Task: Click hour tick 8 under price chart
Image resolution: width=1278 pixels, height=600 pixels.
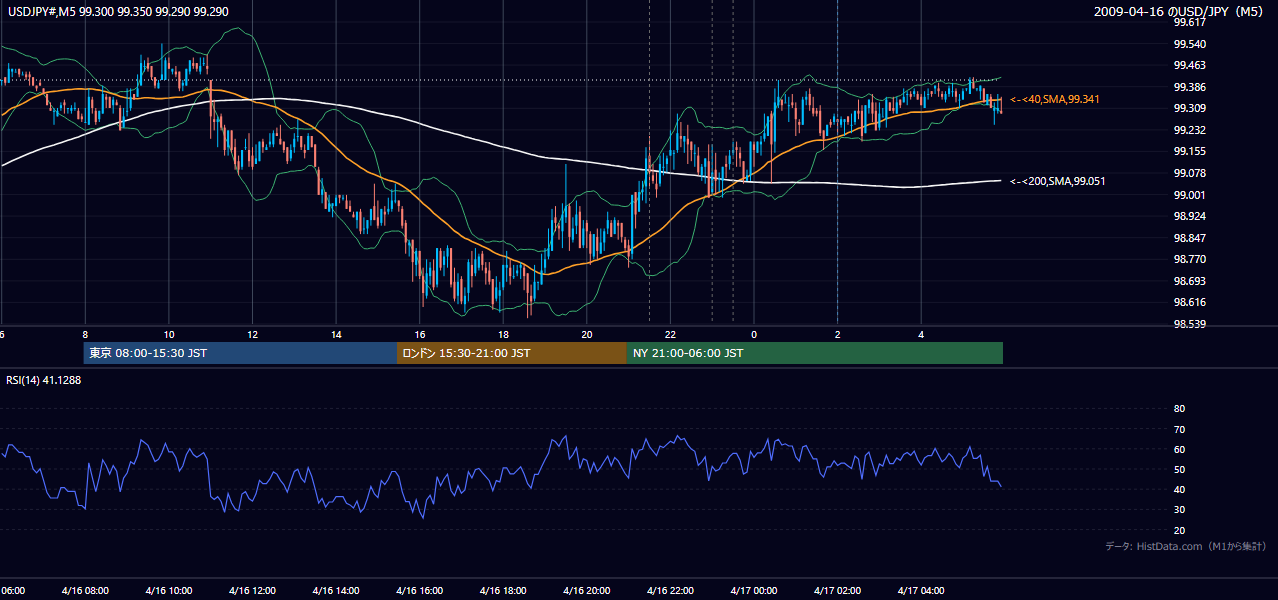Action: pyautogui.click(x=85, y=335)
